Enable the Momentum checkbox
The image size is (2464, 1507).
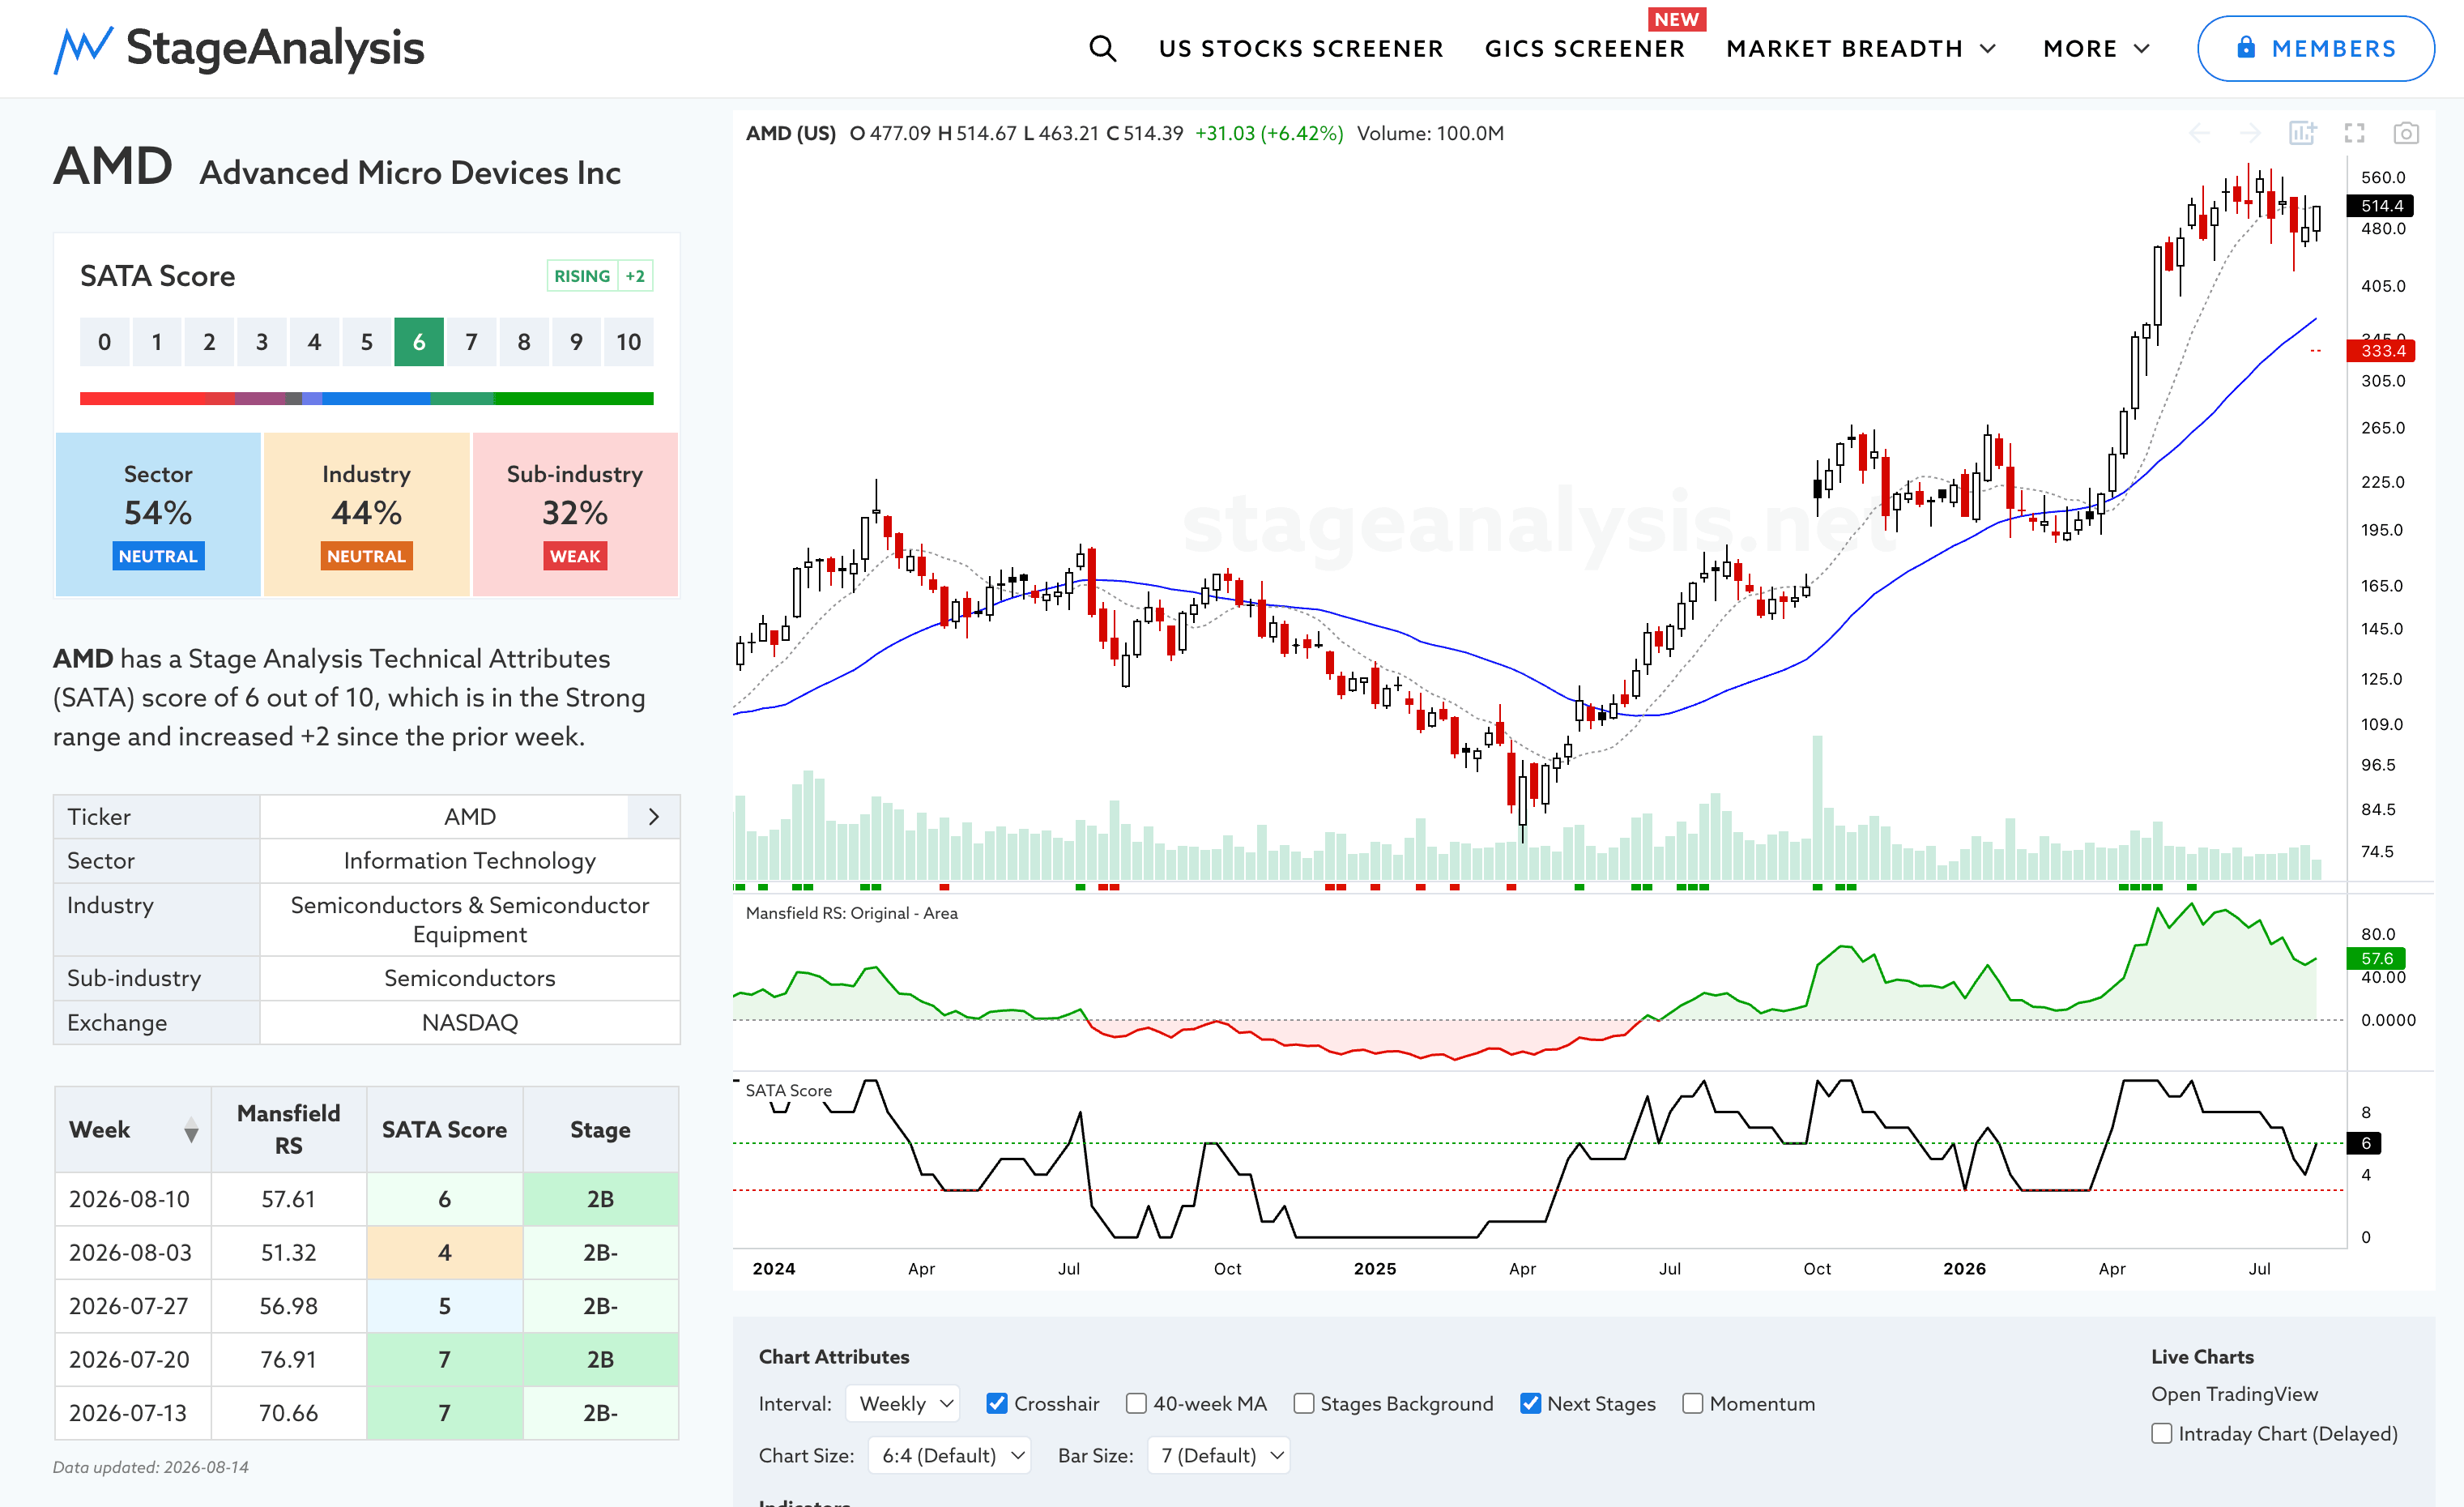click(1692, 1403)
